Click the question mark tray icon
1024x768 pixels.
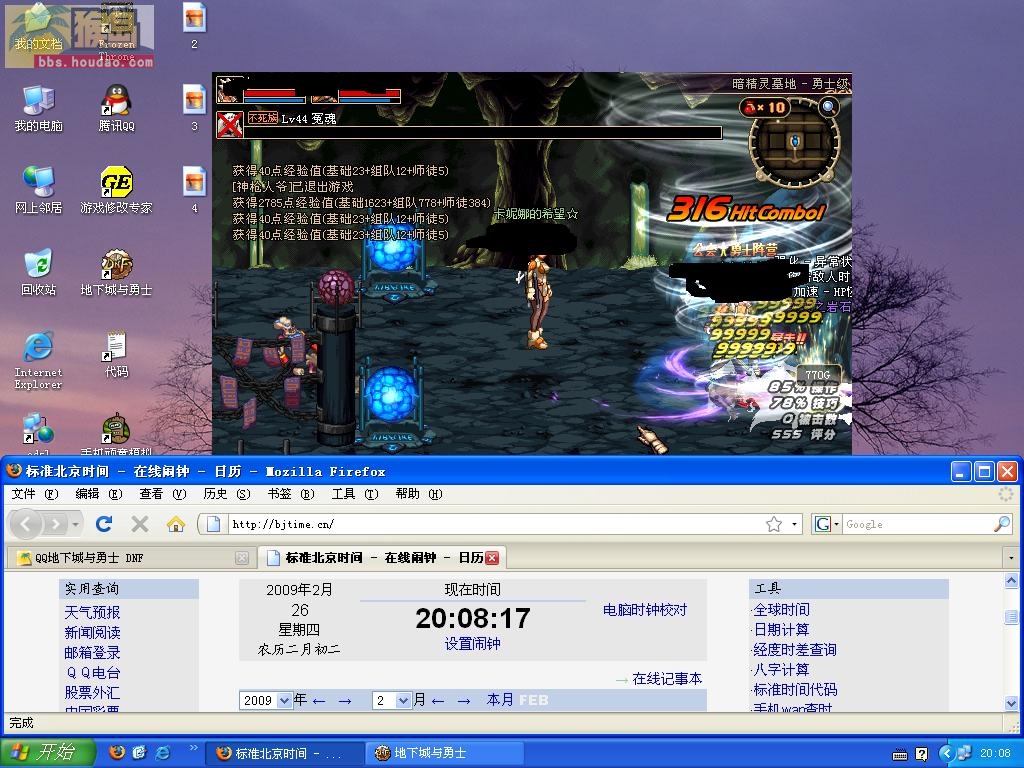coord(921,754)
